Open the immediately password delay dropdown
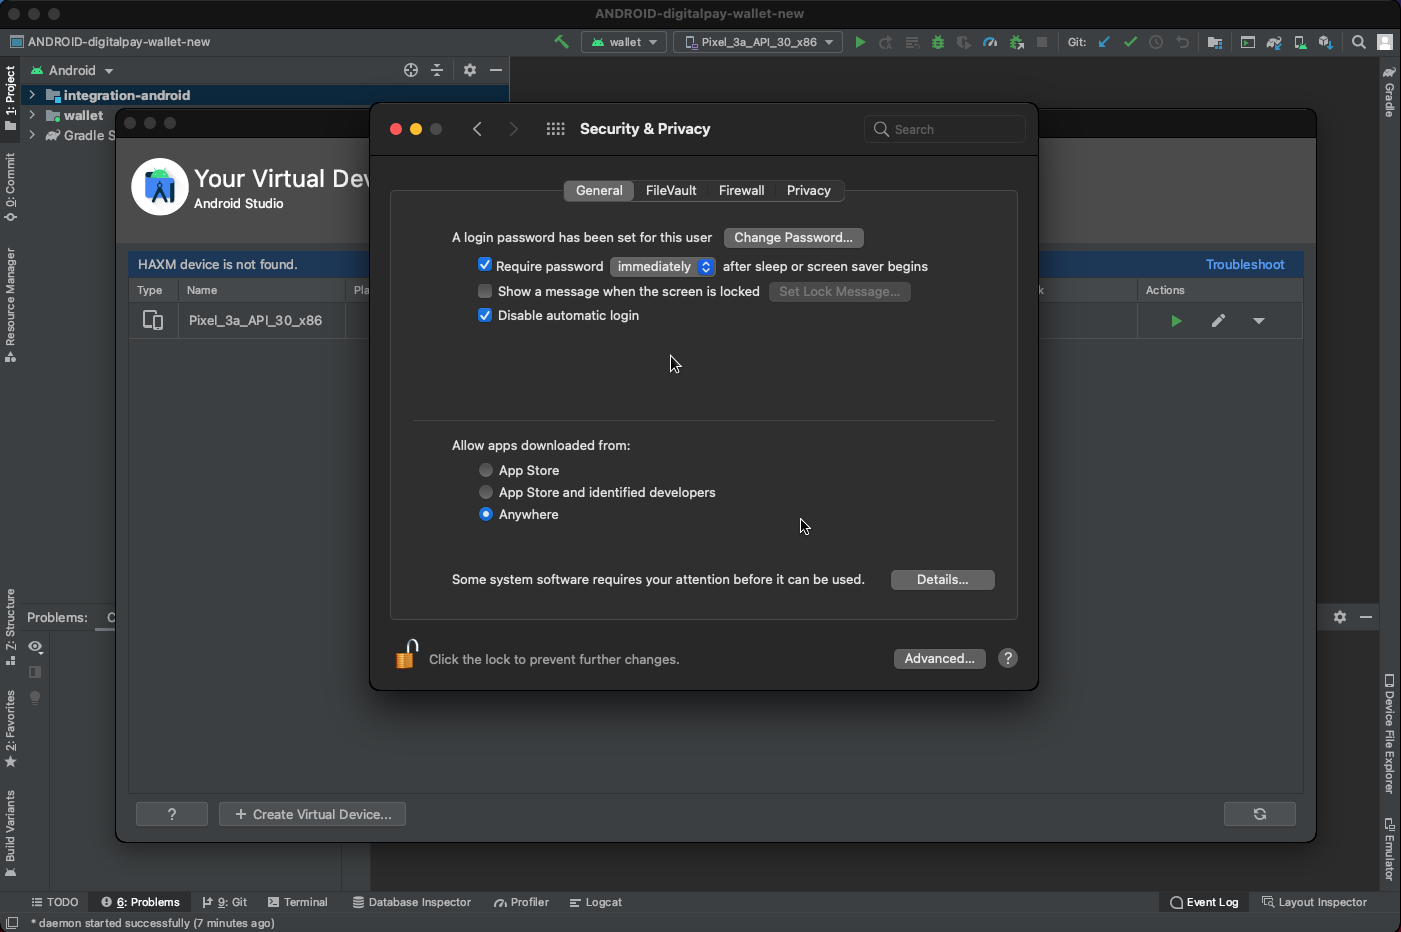This screenshot has height=932, width=1401. pos(662,266)
